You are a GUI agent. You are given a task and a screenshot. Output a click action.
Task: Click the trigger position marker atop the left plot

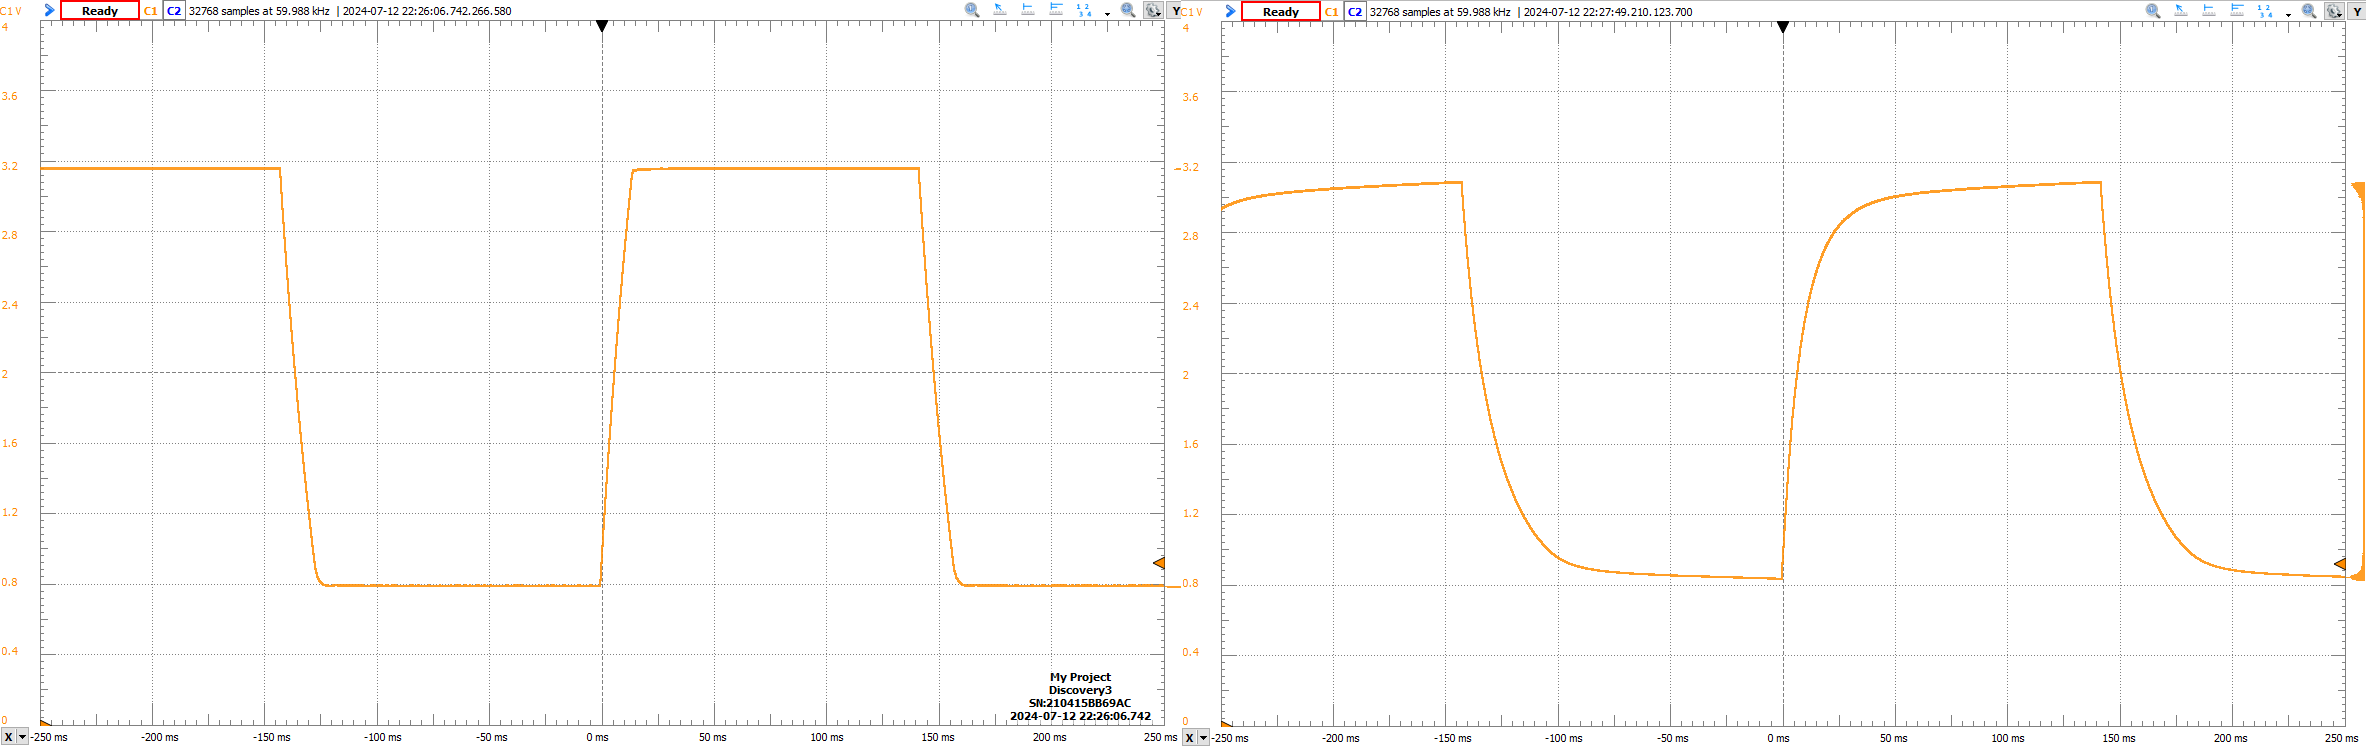pyautogui.click(x=602, y=27)
